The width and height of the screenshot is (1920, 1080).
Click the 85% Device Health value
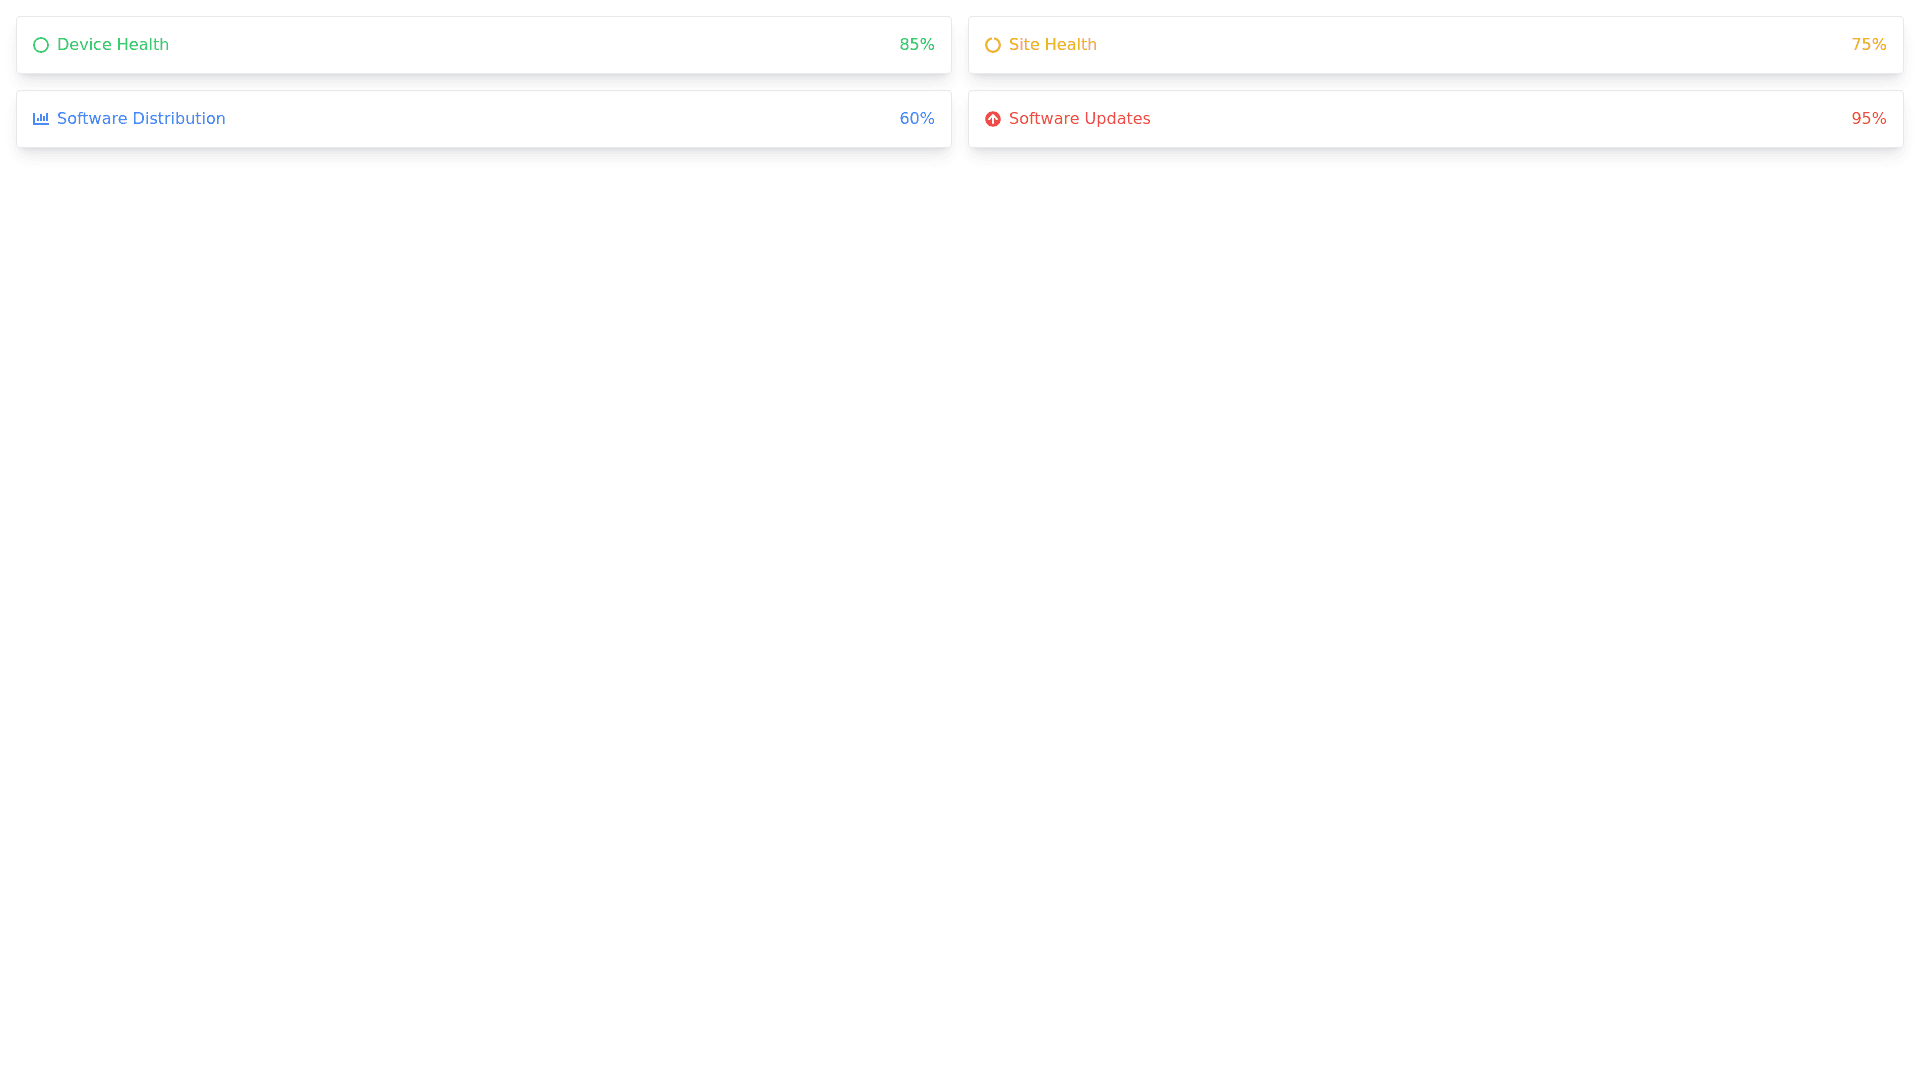pos(916,45)
